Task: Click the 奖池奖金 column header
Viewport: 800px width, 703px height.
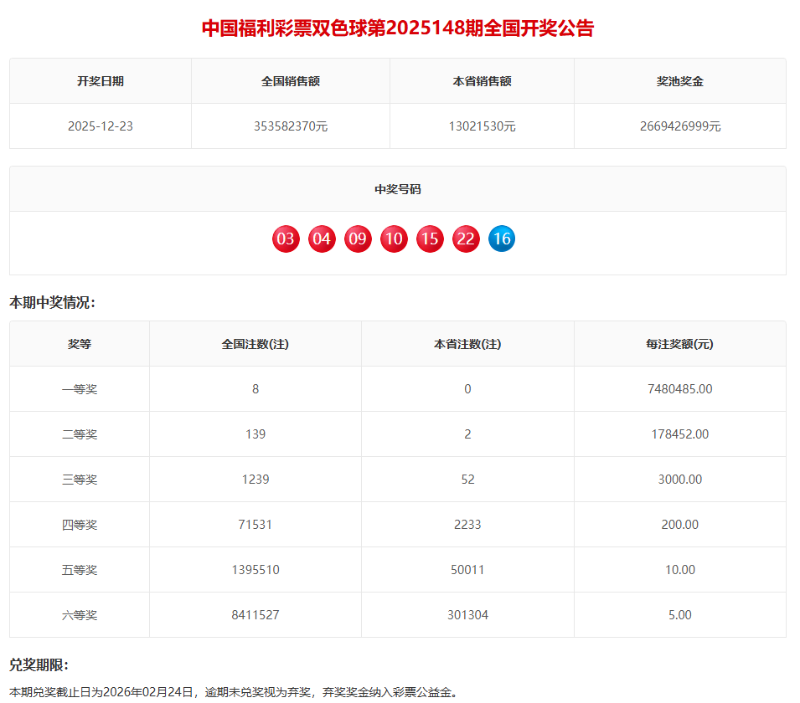Action: [680, 81]
